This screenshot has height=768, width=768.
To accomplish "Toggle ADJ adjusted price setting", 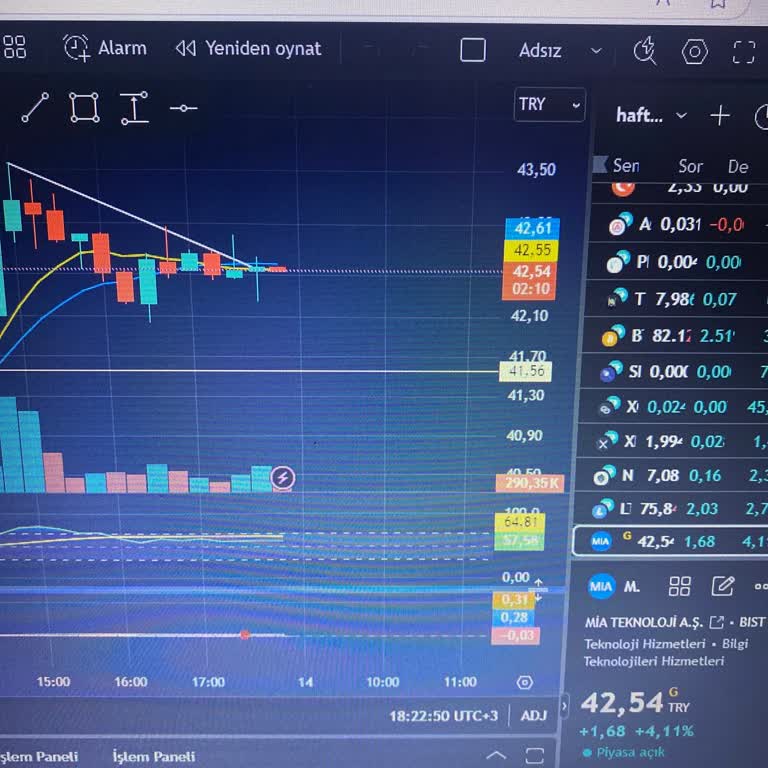I will [534, 716].
